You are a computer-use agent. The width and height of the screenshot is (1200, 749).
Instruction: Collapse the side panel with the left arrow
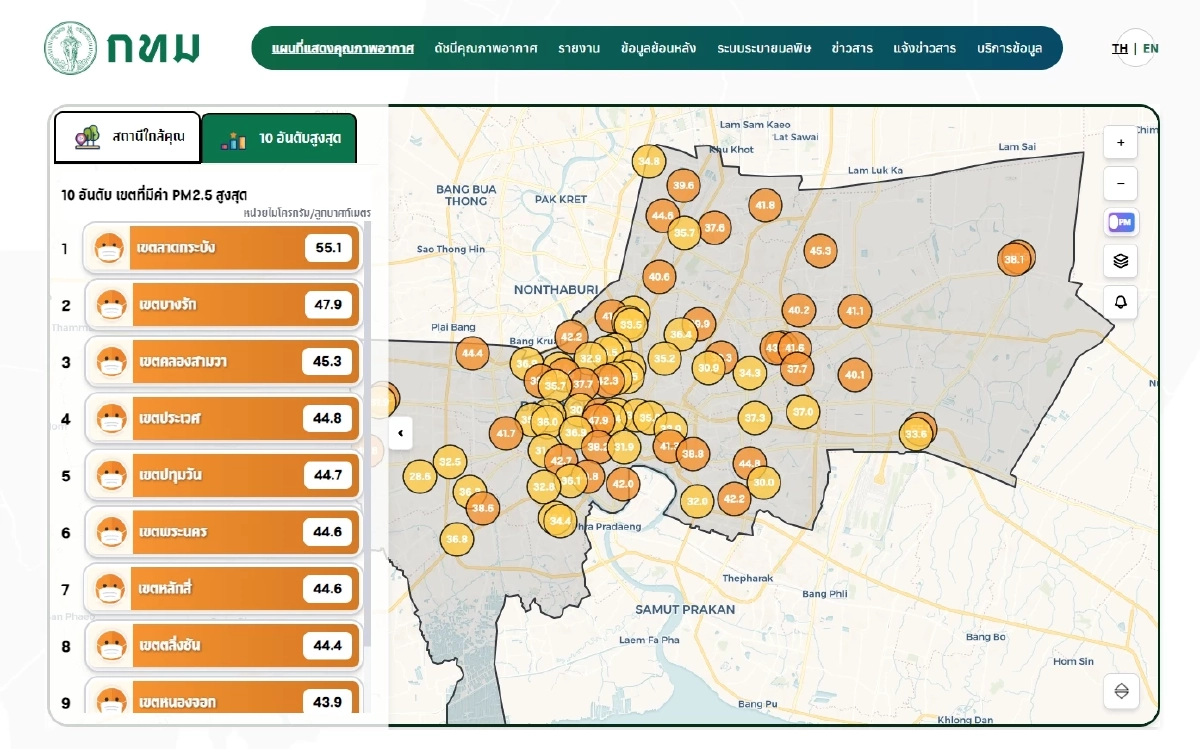pyautogui.click(x=401, y=433)
